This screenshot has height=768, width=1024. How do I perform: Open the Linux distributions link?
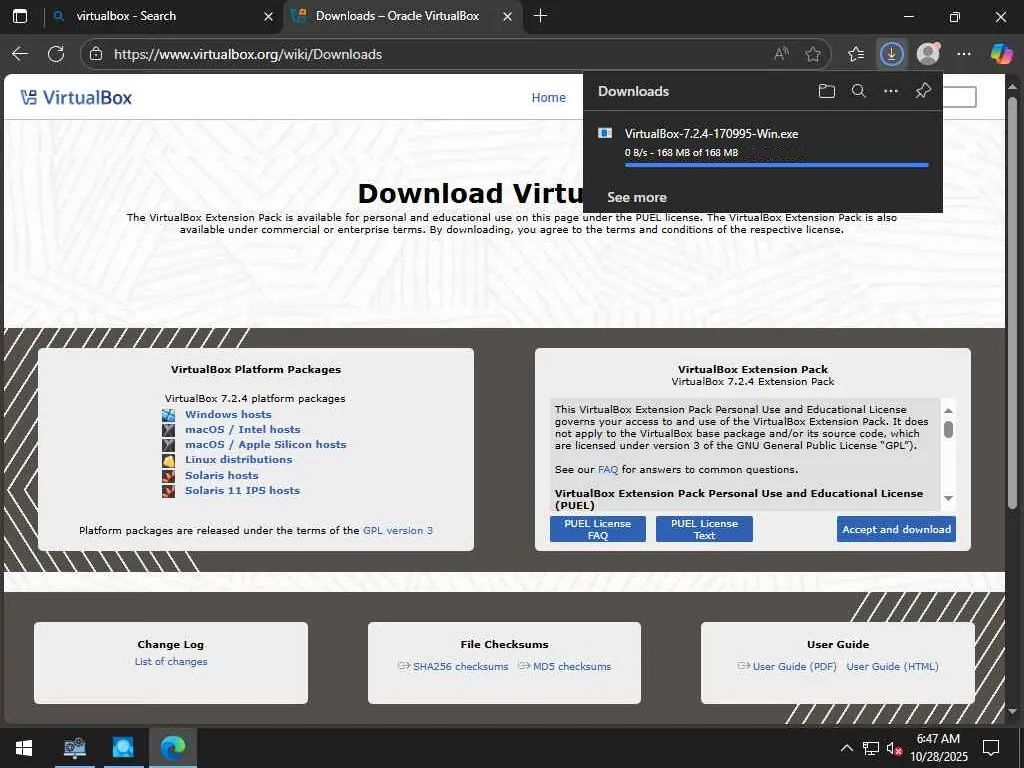238,459
